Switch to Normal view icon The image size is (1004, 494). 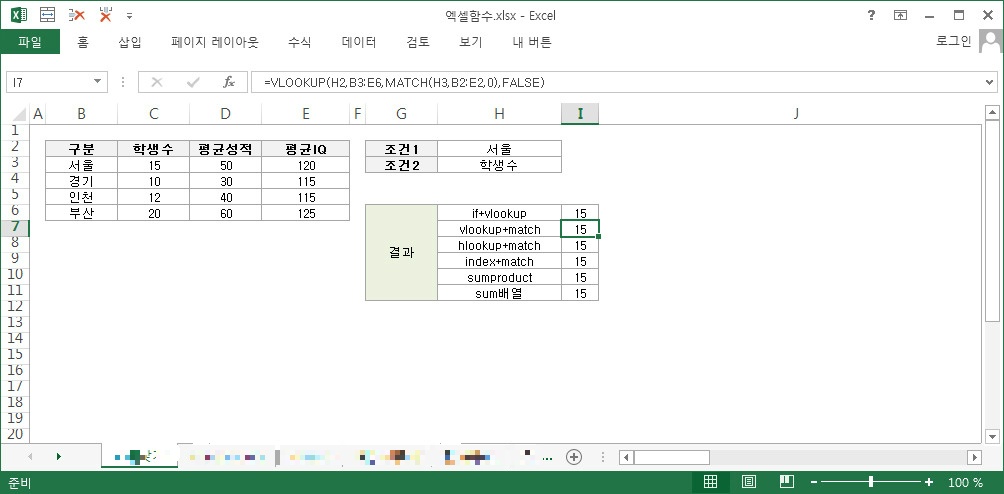[711, 482]
